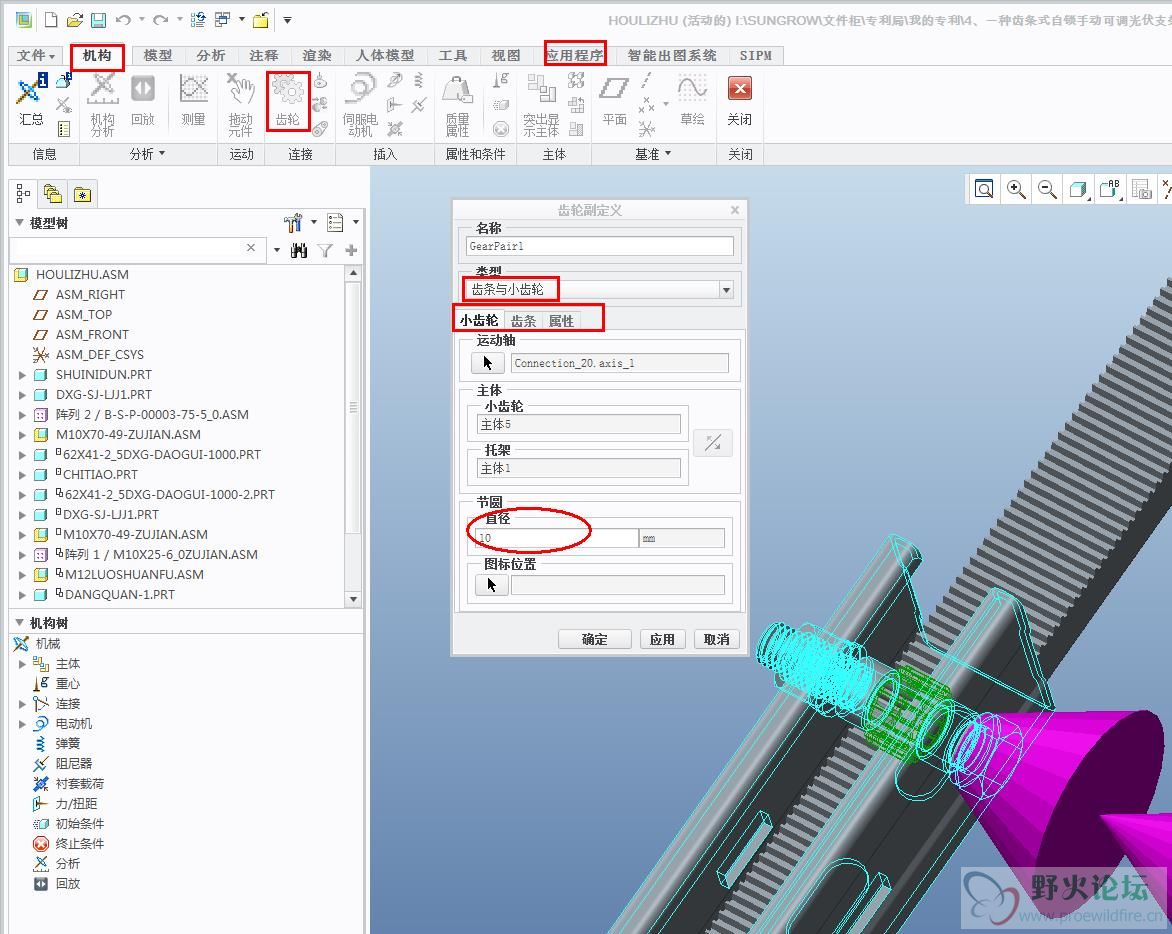Click the 确定 OK button
Viewport: 1172px width, 934px height.
[x=595, y=639]
